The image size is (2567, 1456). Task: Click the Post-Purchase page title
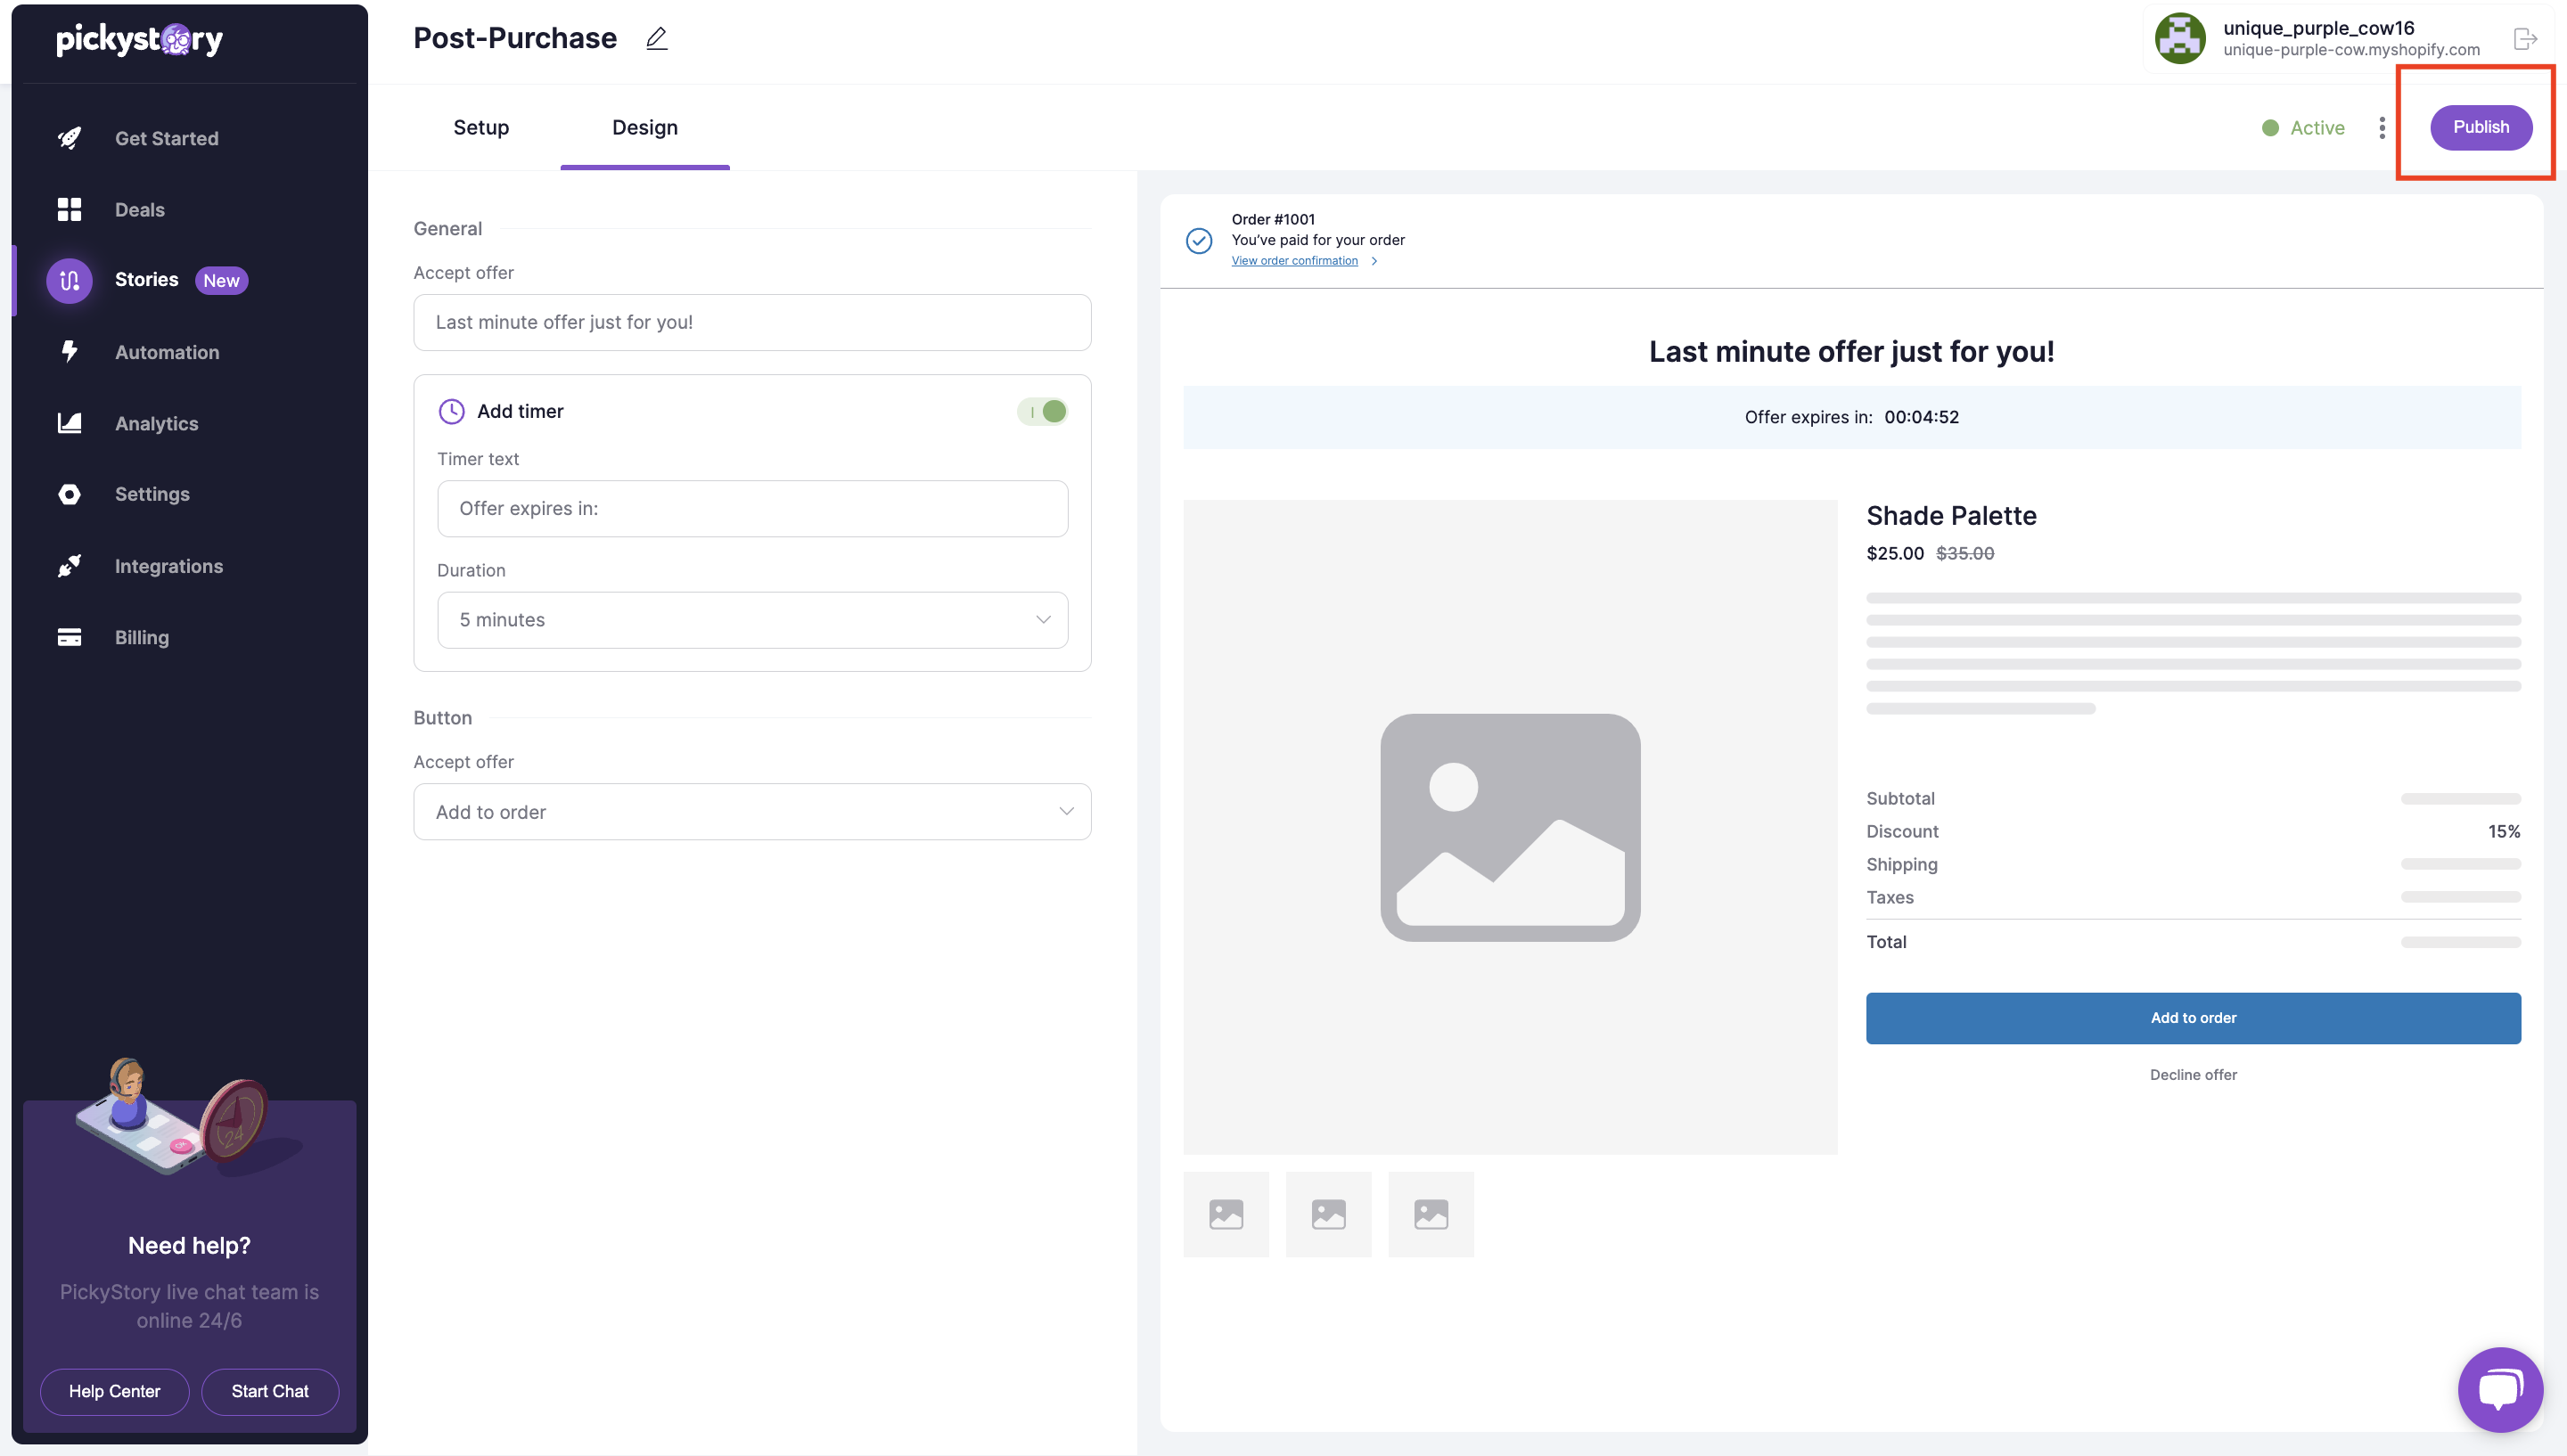pyautogui.click(x=515, y=38)
